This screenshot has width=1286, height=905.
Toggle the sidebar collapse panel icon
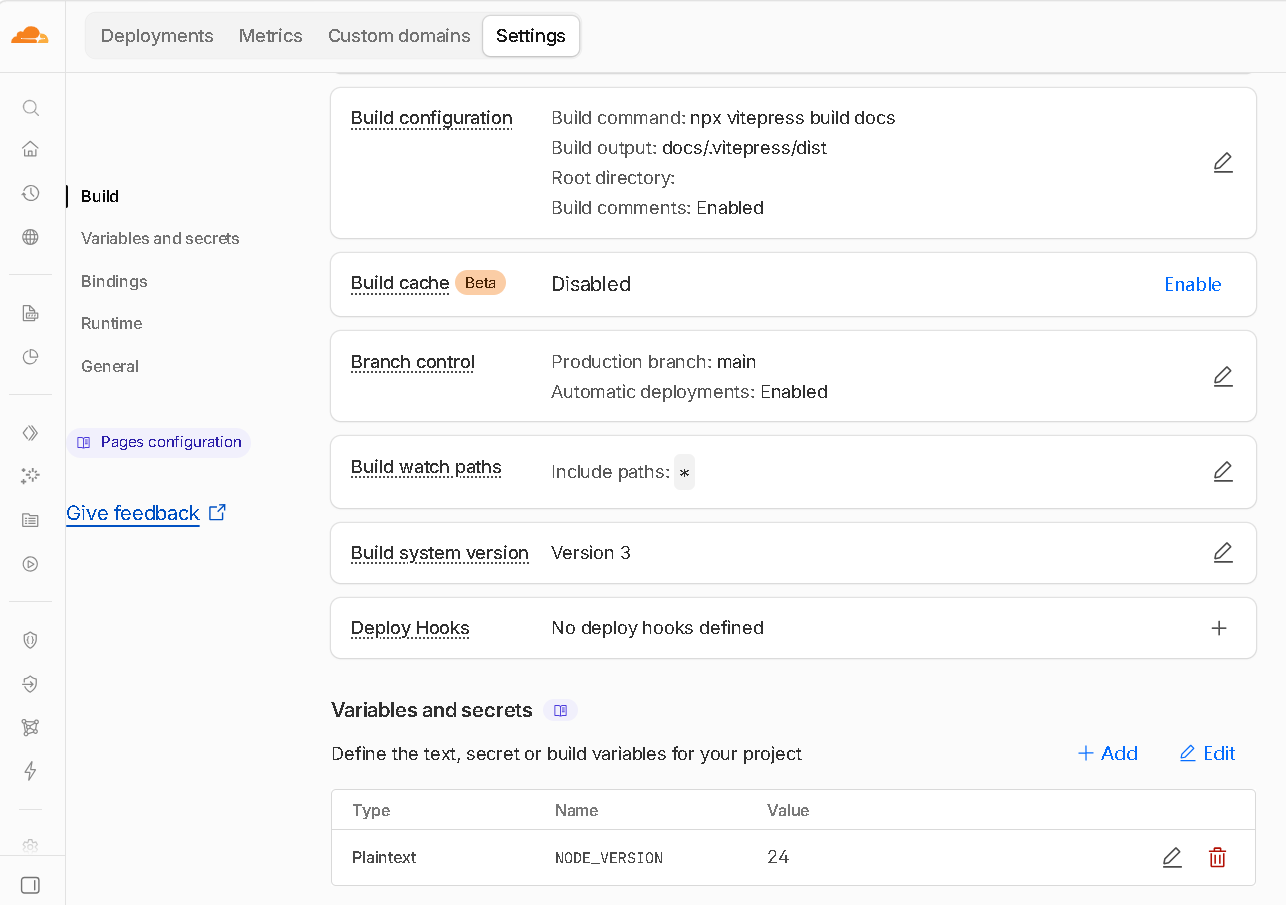[31, 885]
